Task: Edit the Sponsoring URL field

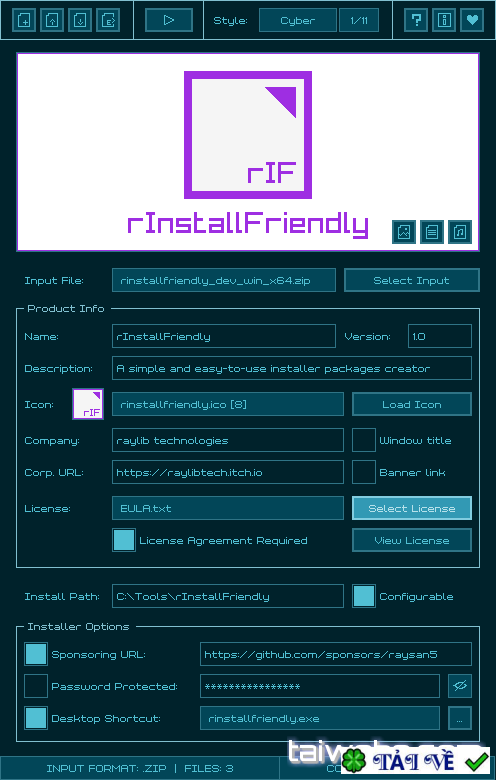Action: click(336, 654)
